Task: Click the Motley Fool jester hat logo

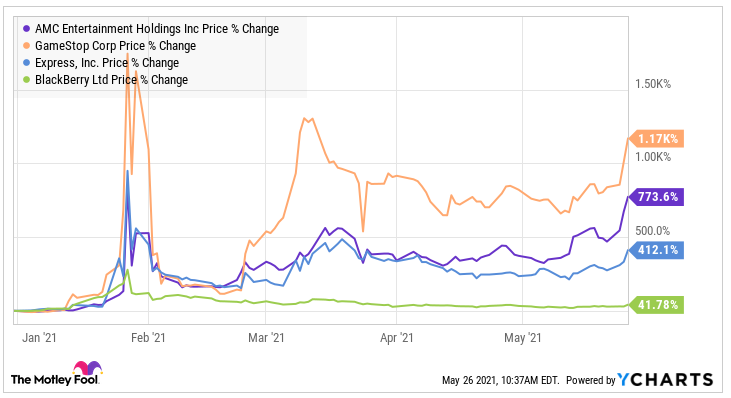Action: point(88,368)
